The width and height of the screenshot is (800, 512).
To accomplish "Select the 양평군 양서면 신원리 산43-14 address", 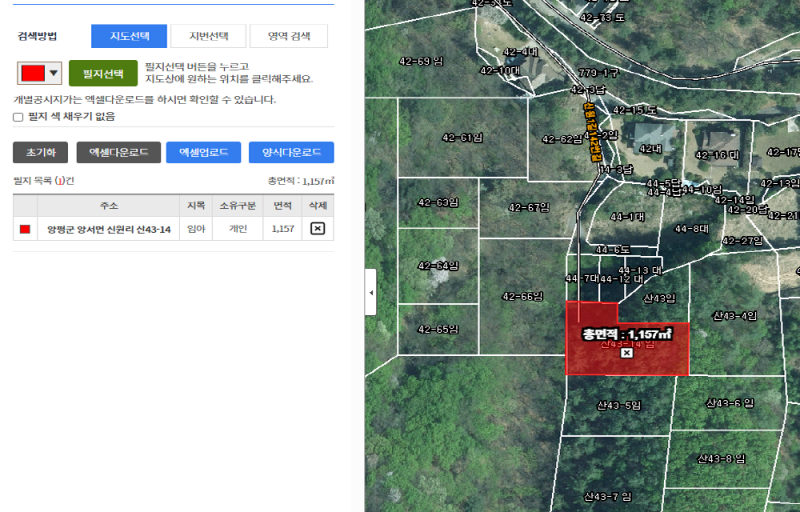I will (x=109, y=229).
